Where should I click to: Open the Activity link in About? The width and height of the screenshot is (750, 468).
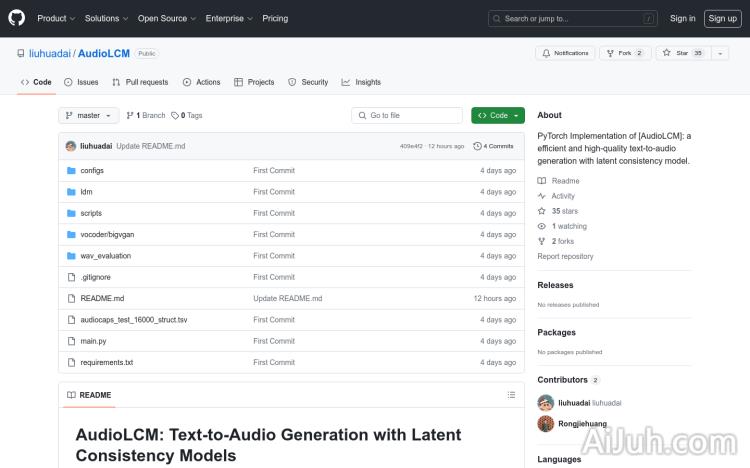[556, 196]
